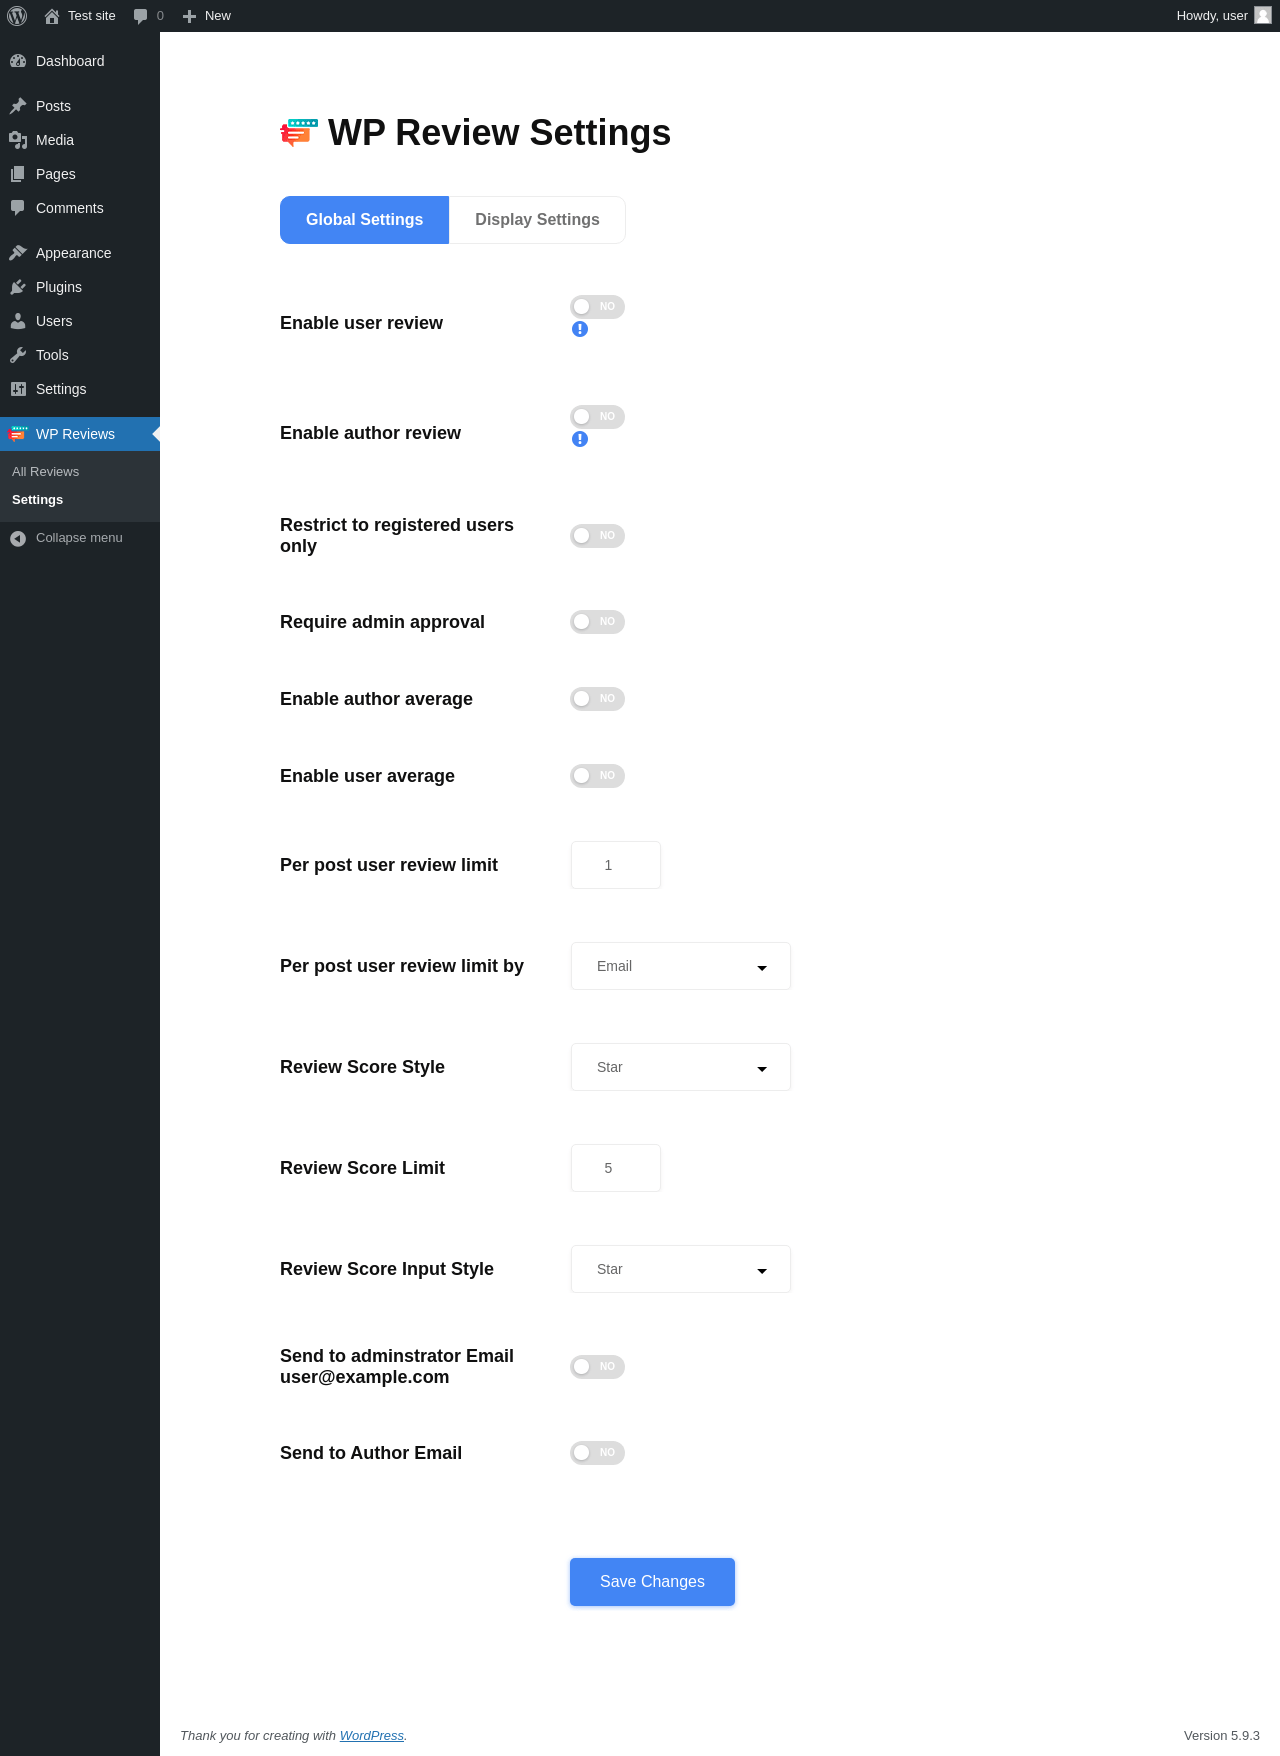The height and width of the screenshot is (1756, 1280).
Task: Open the comments bubble icon in admin bar
Action: click(x=141, y=16)
